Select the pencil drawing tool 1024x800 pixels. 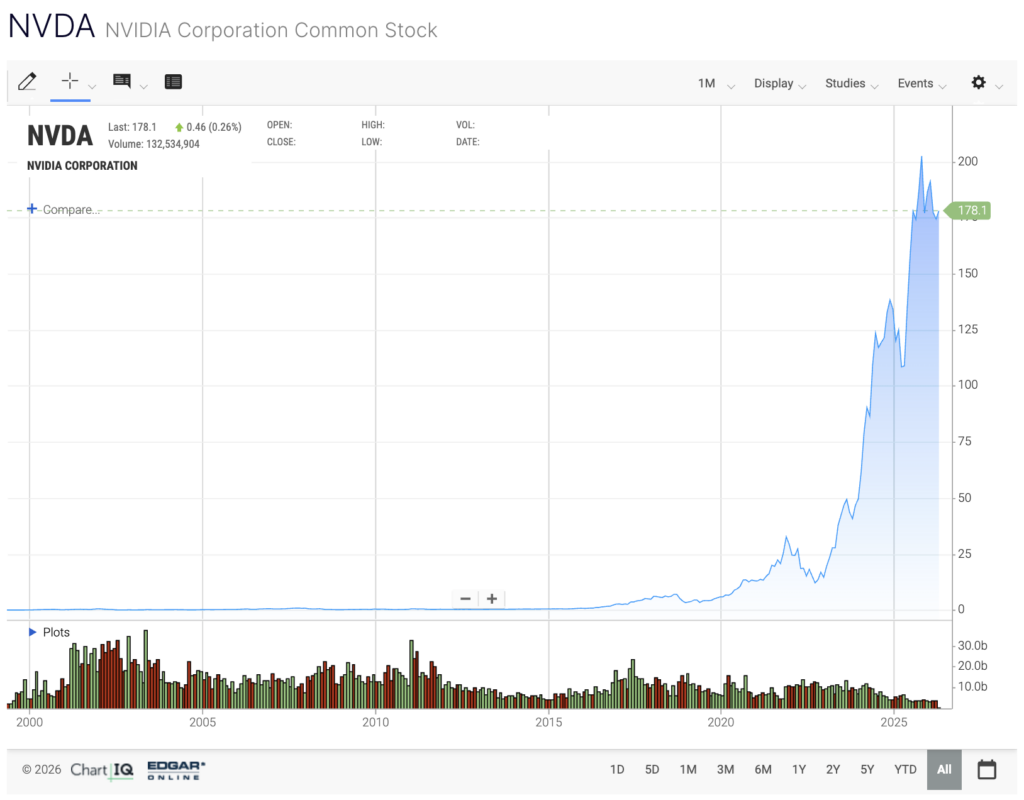[x=27, y=82]
